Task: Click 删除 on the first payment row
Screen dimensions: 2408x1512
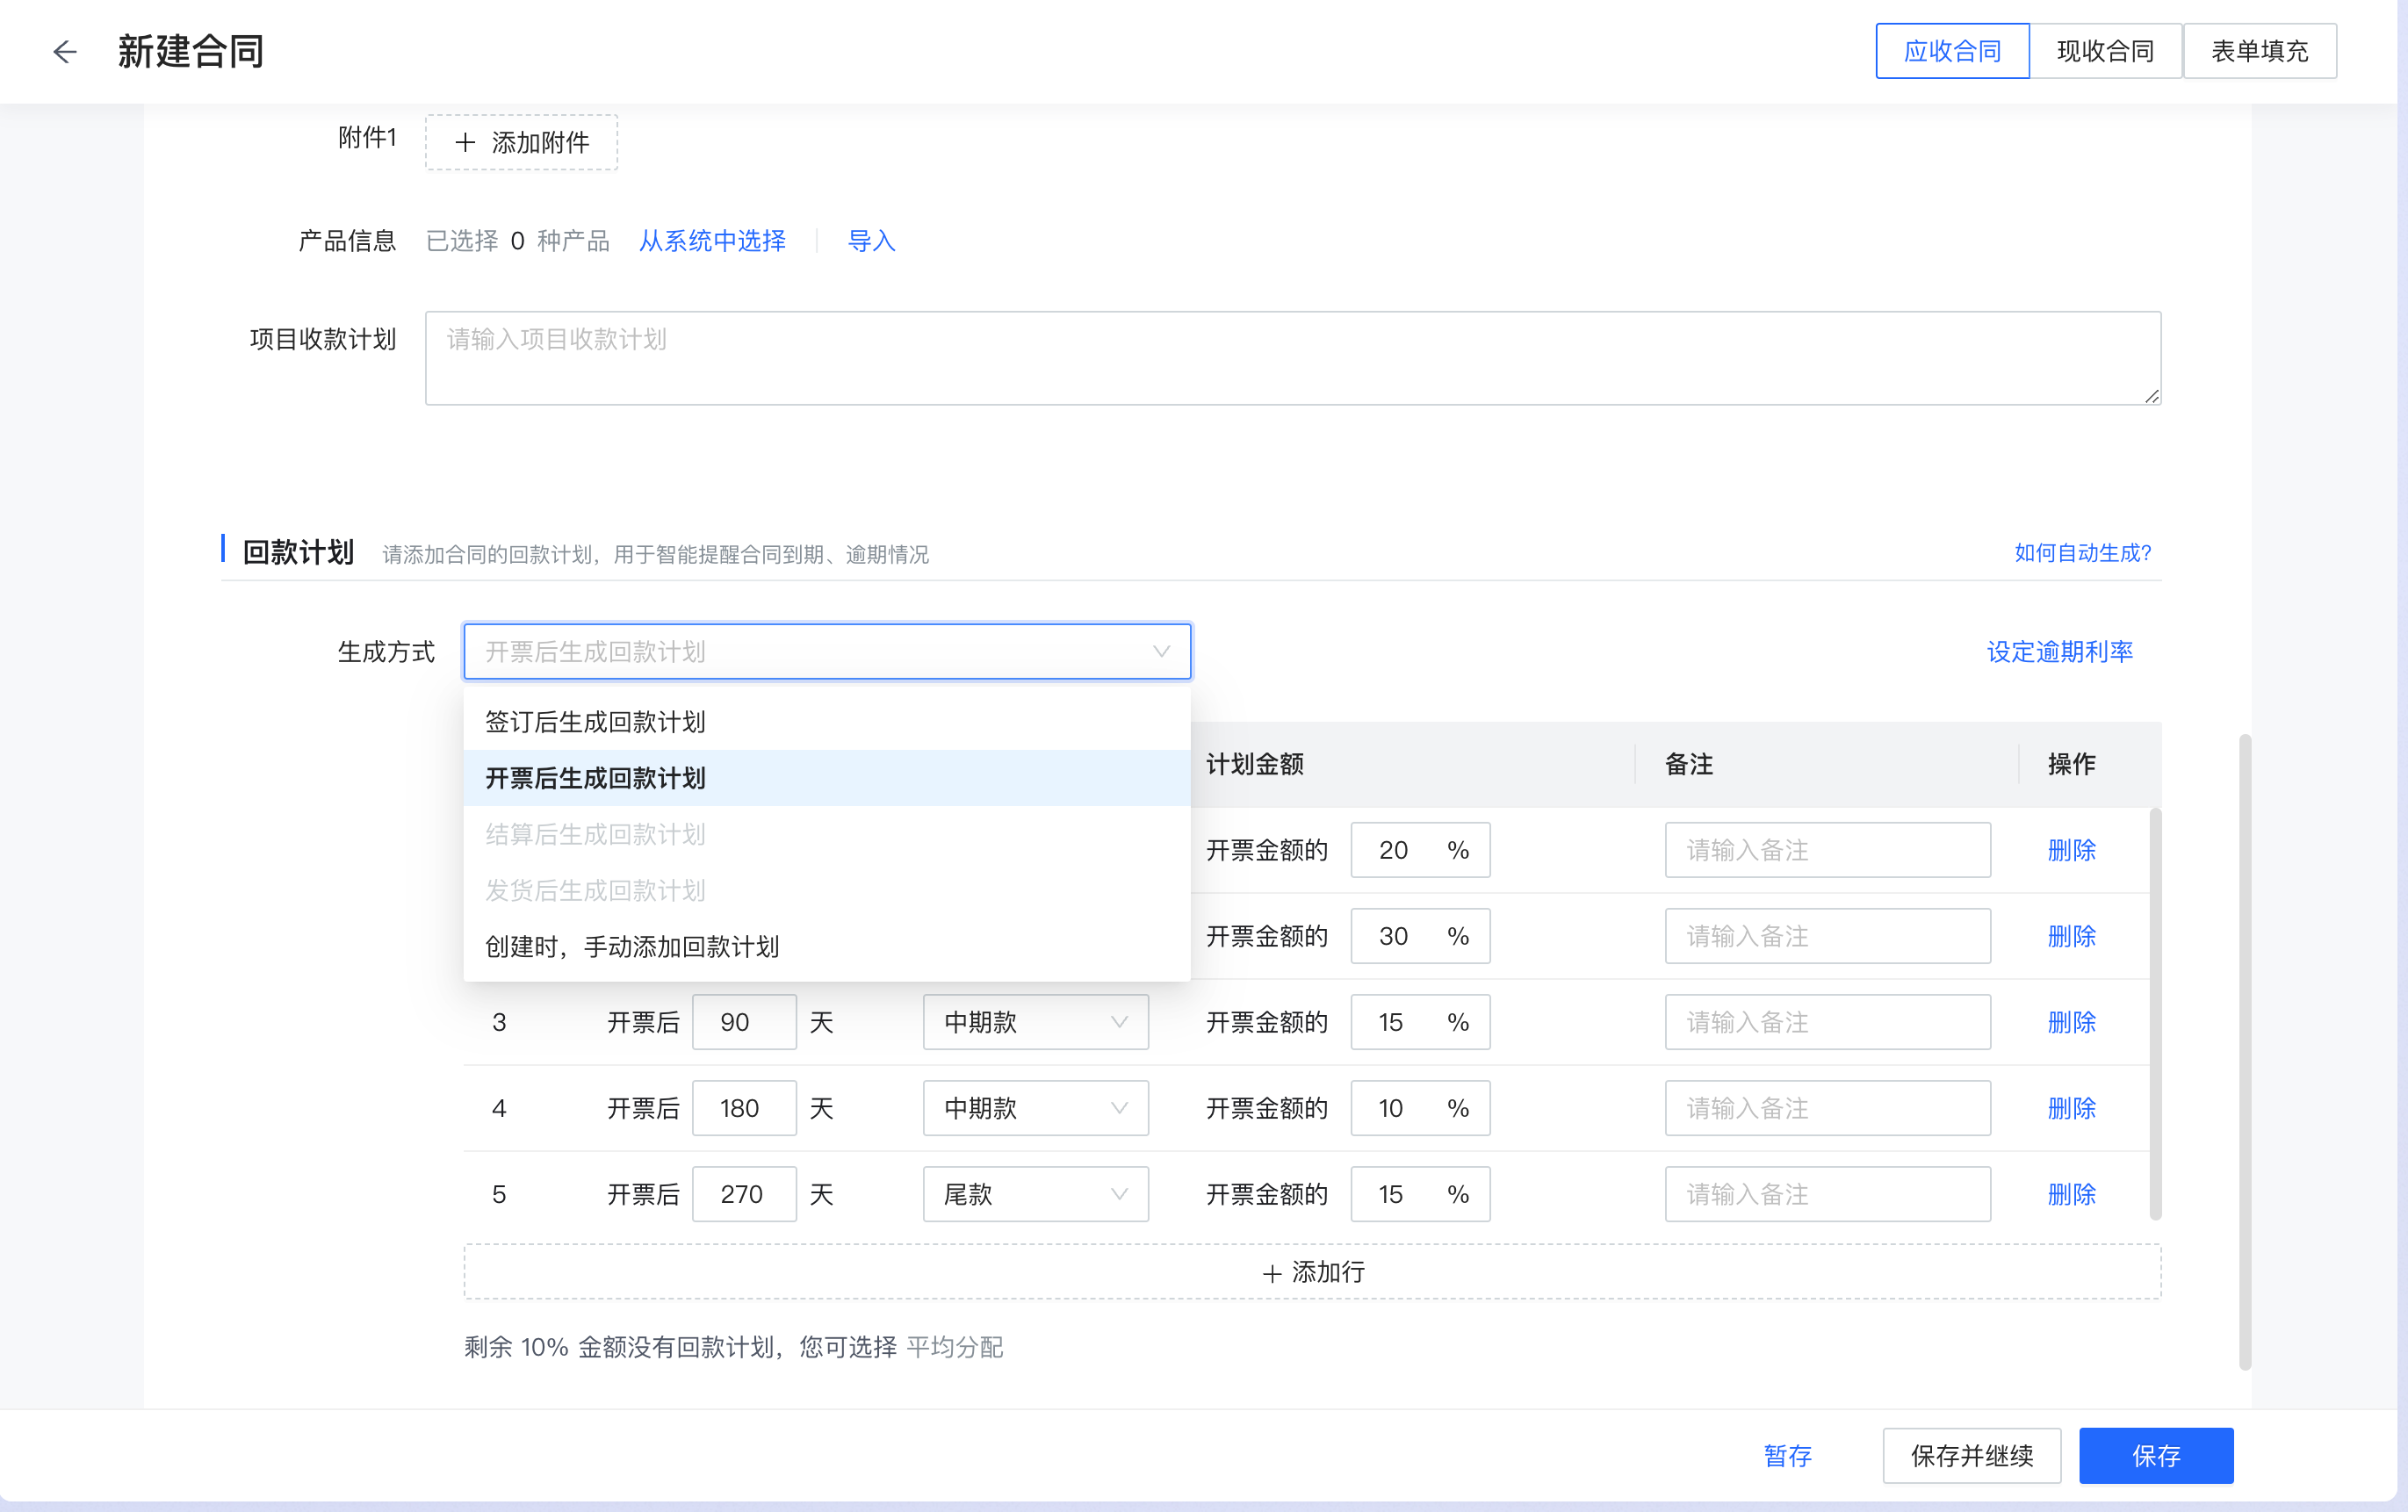Action: click(x=2071, y=850)
